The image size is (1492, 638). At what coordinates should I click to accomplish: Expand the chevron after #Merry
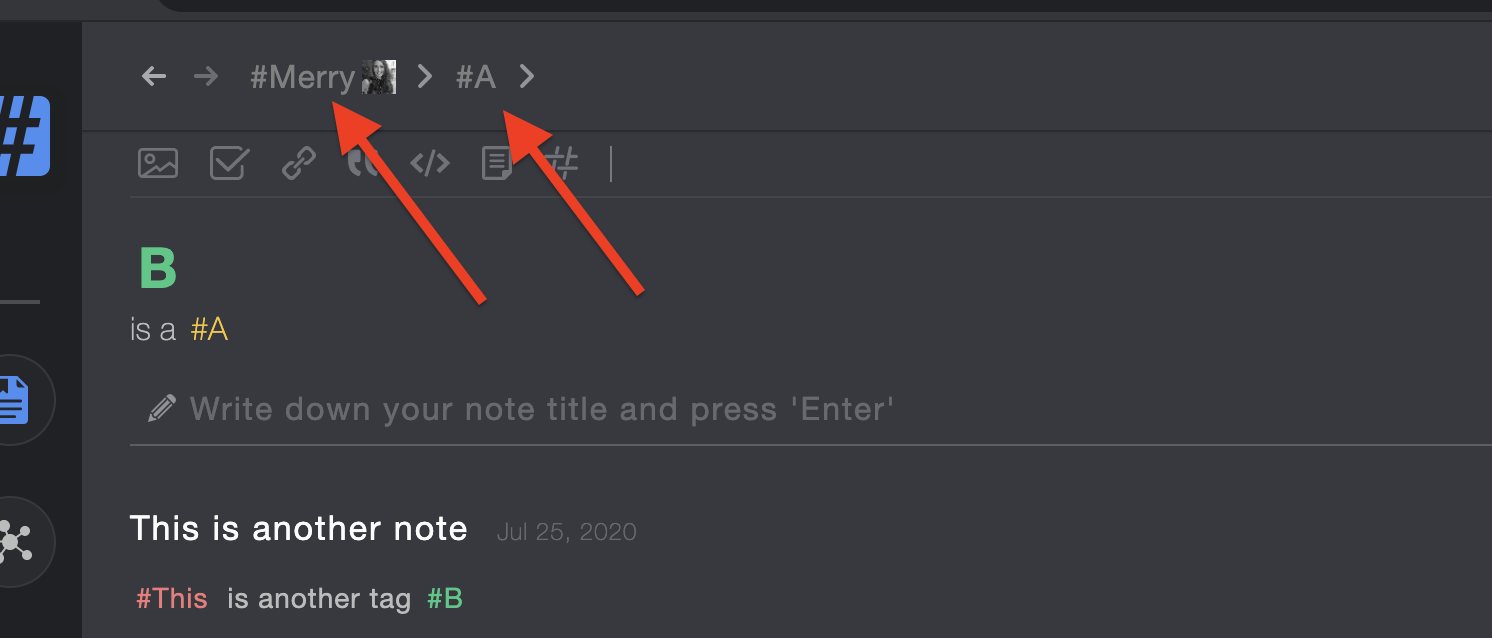coord(425,76)
